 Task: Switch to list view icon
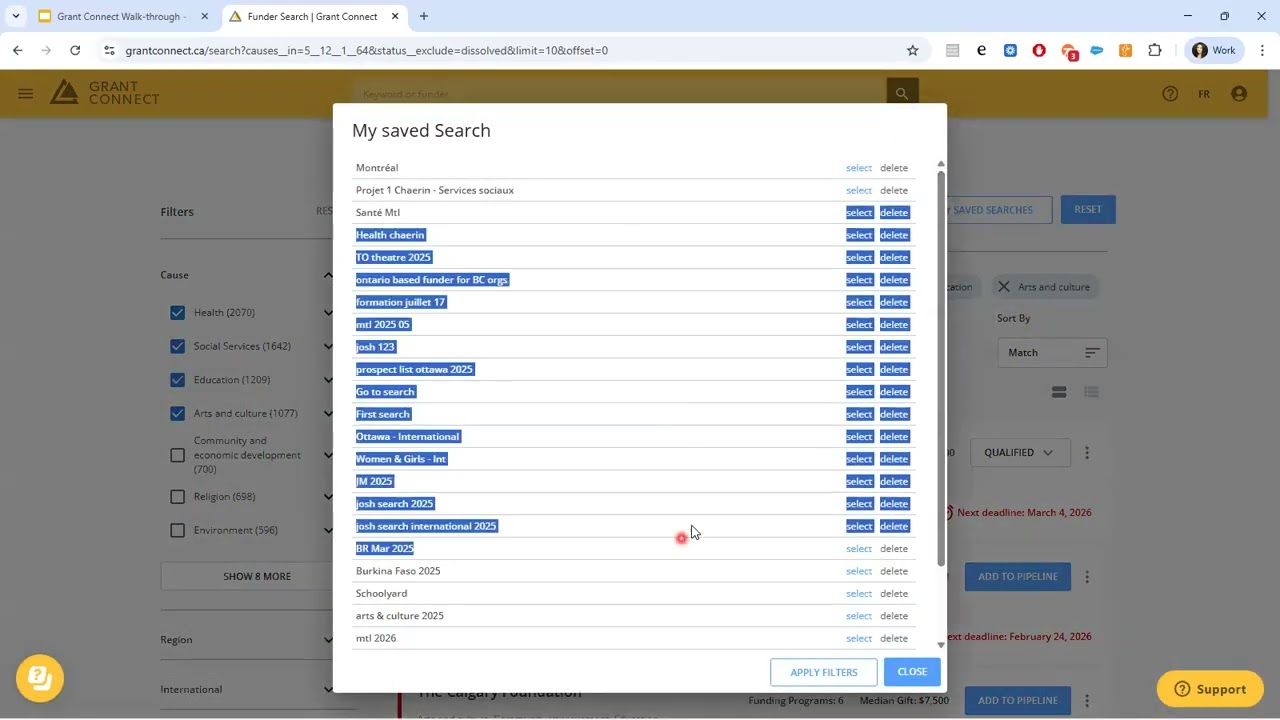click(1091, 392)
